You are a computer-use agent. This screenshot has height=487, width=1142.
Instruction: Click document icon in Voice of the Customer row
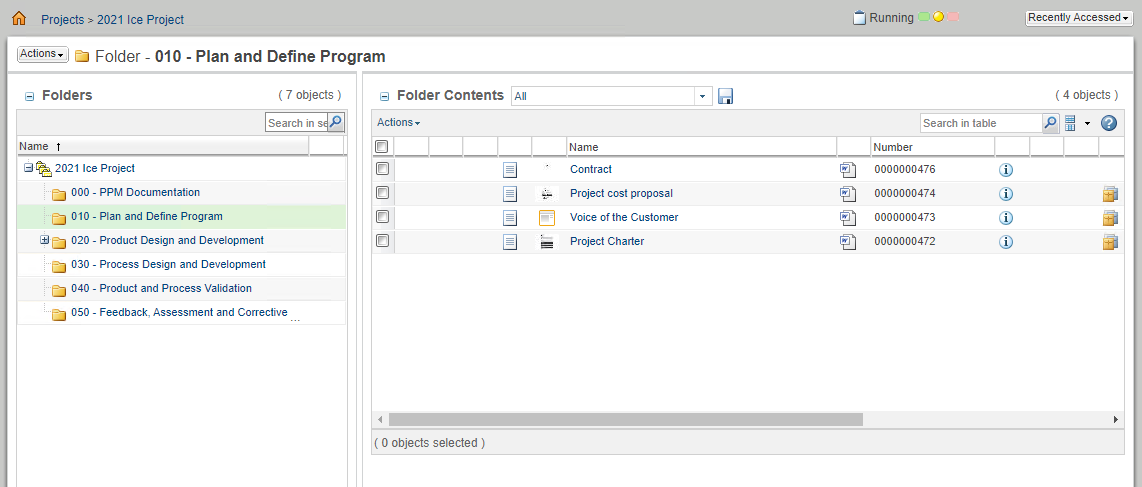click(510, 218)
